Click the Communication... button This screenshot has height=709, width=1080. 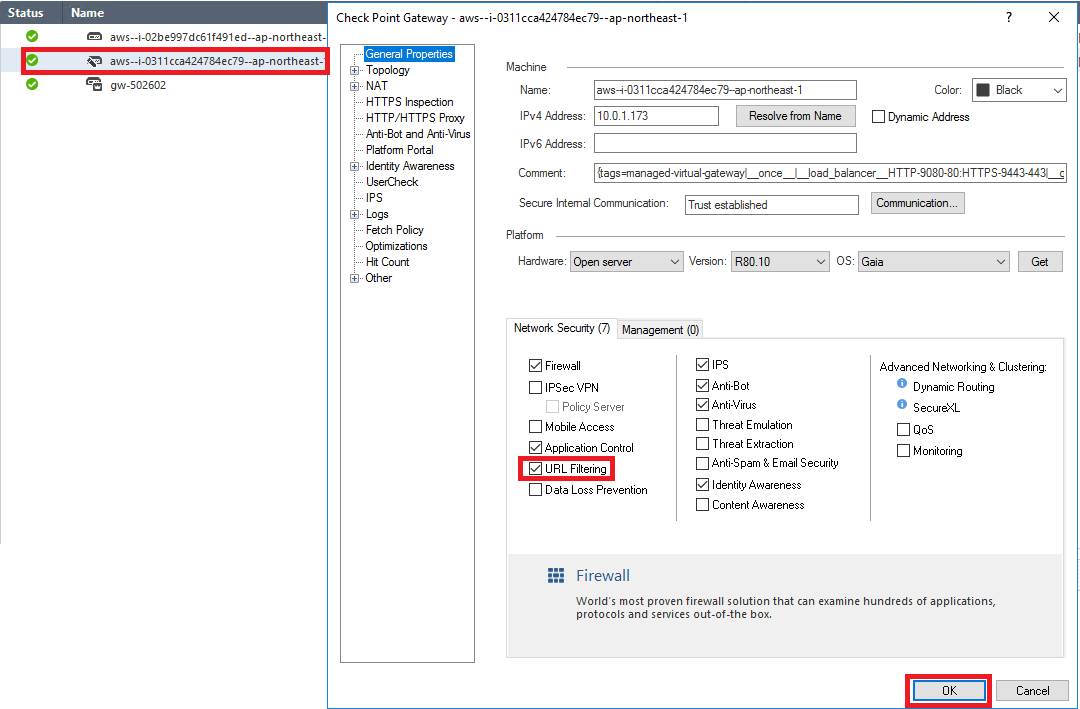[917, 203]
